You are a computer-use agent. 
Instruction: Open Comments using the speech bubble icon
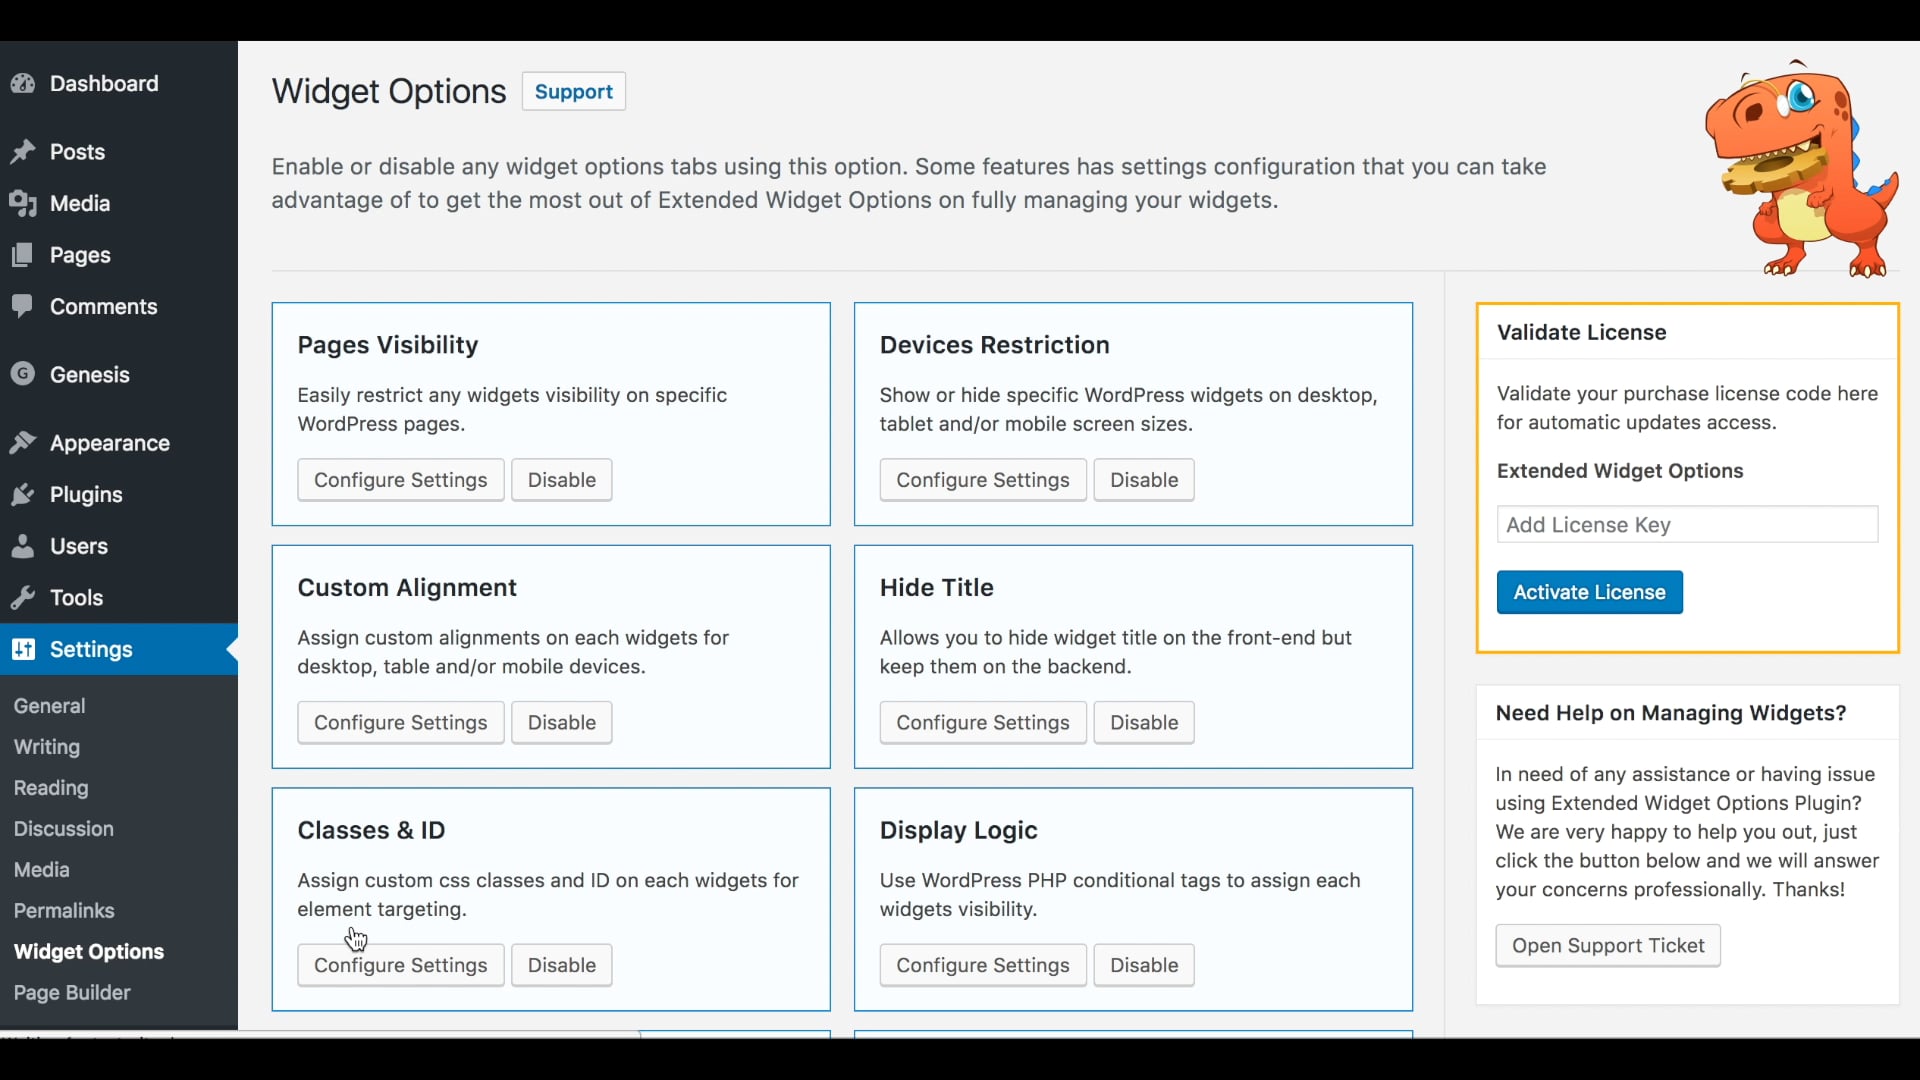[x=23, y=306]
